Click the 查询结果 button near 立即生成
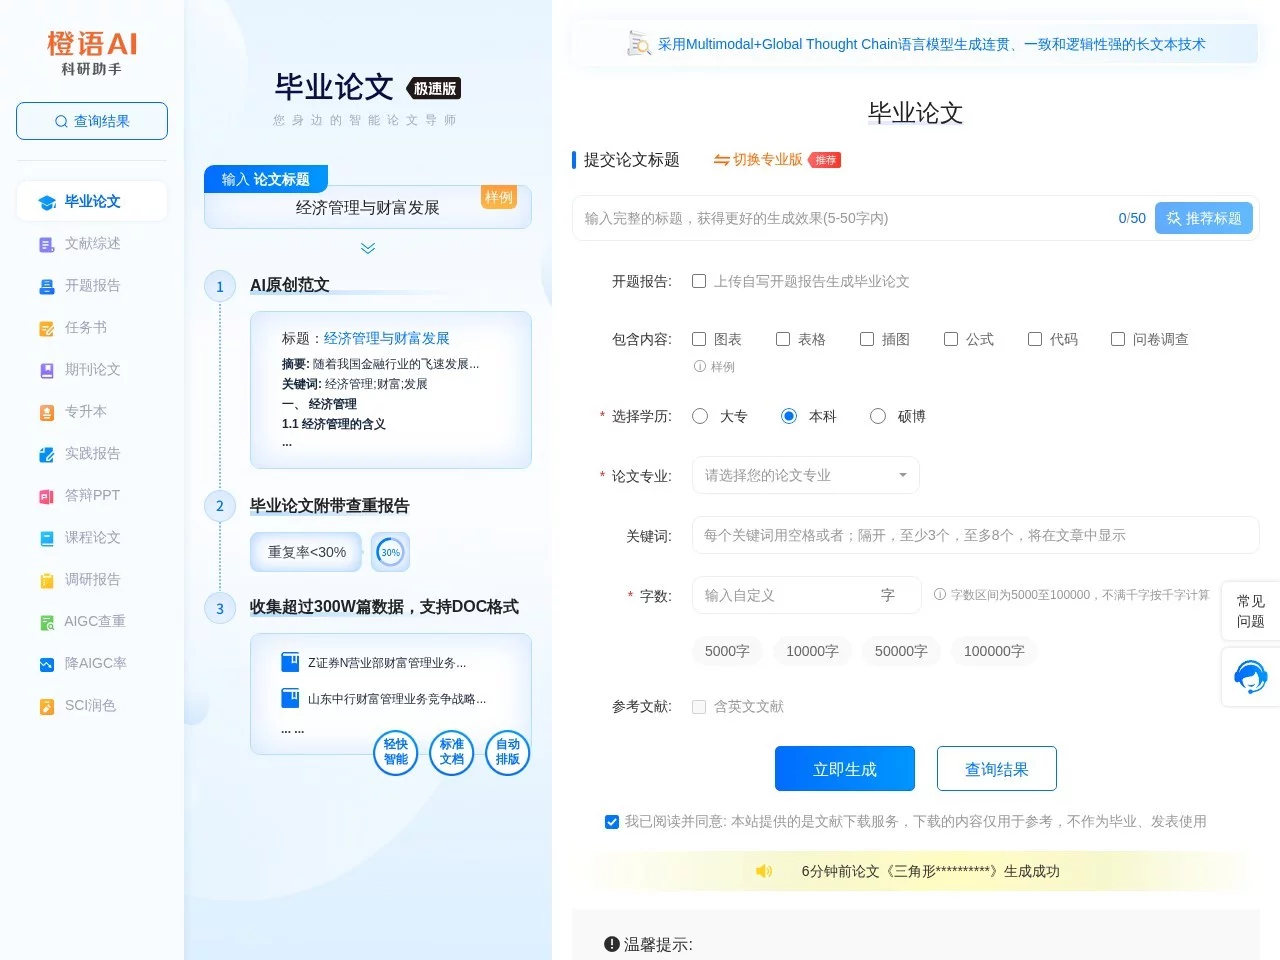 click(x=996, y=768)
